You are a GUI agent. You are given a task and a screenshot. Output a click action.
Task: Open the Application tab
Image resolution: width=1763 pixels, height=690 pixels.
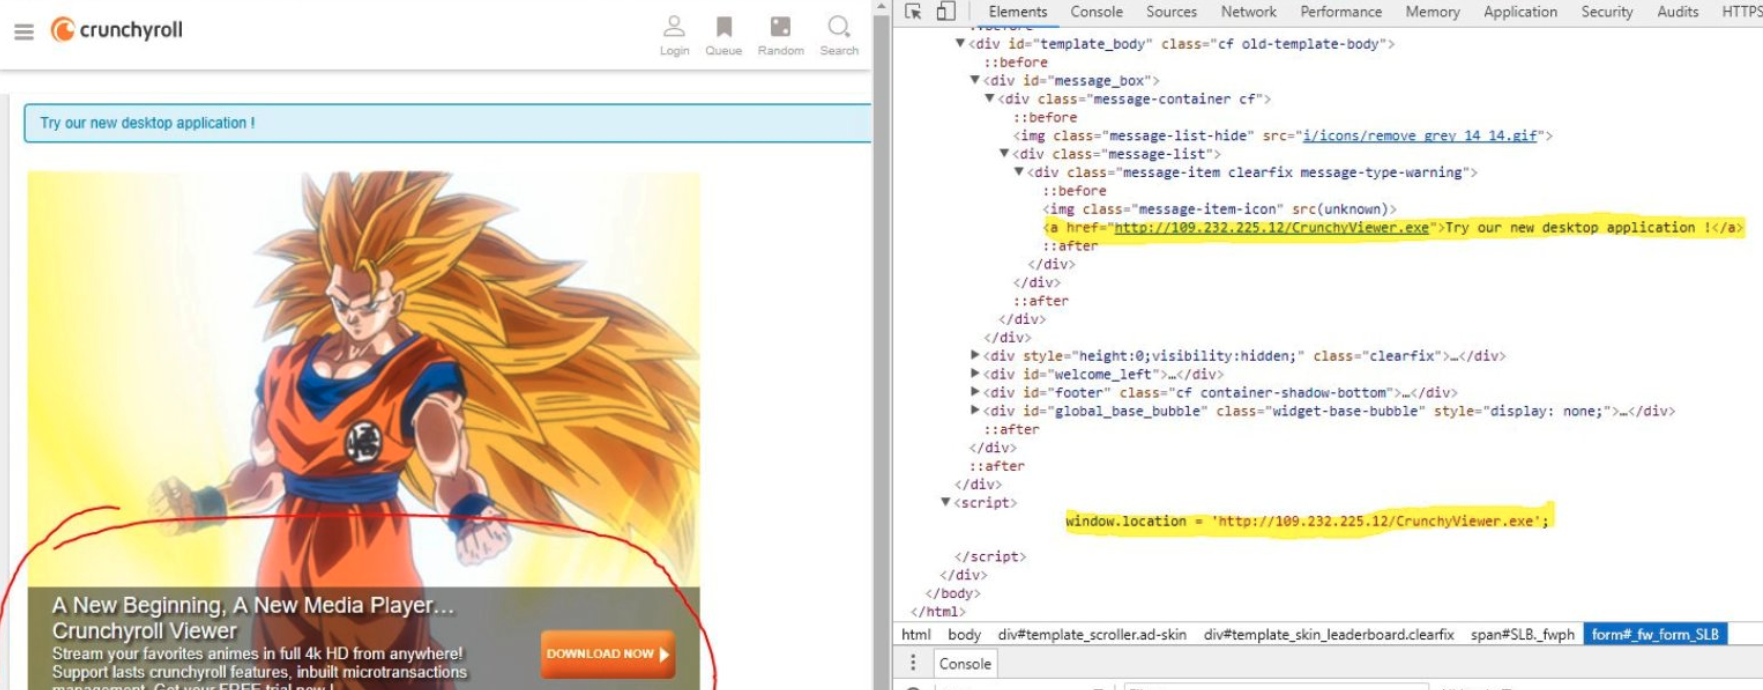1520,12
